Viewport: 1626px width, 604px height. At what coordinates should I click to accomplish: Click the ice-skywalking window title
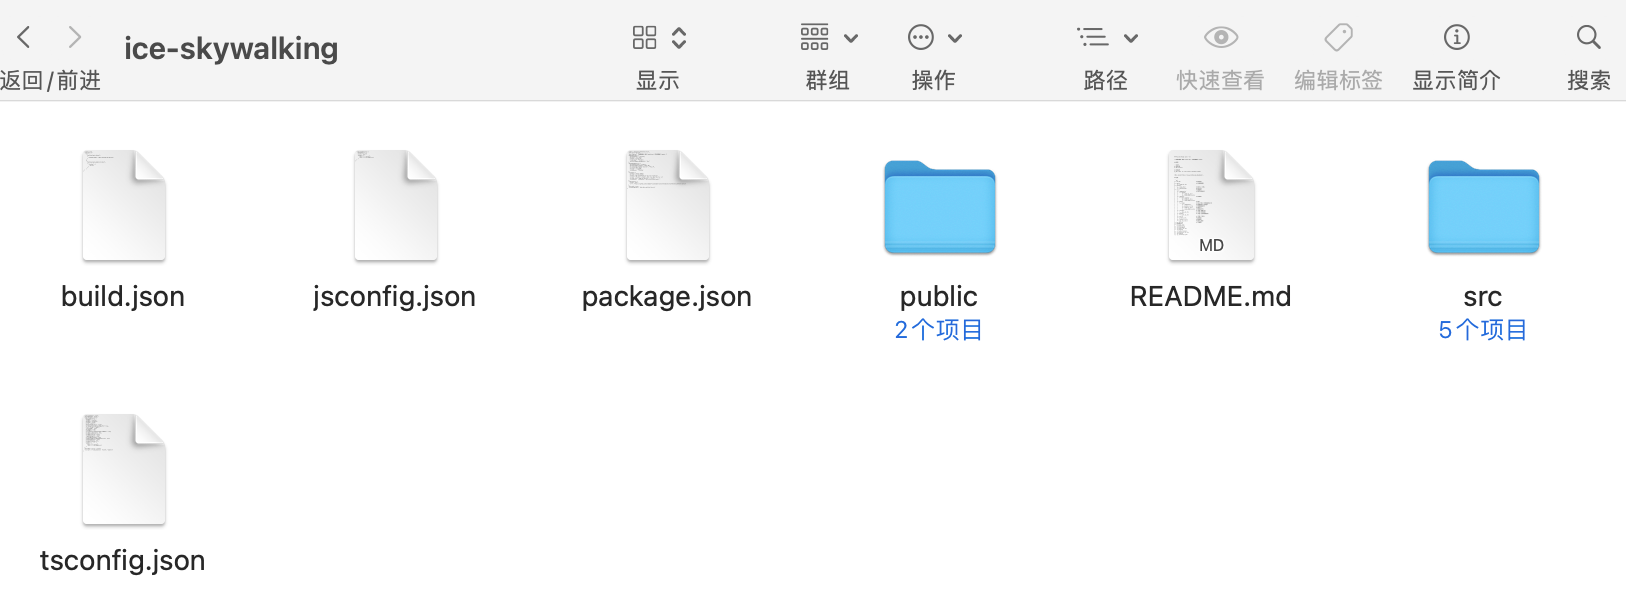[231, 48]
